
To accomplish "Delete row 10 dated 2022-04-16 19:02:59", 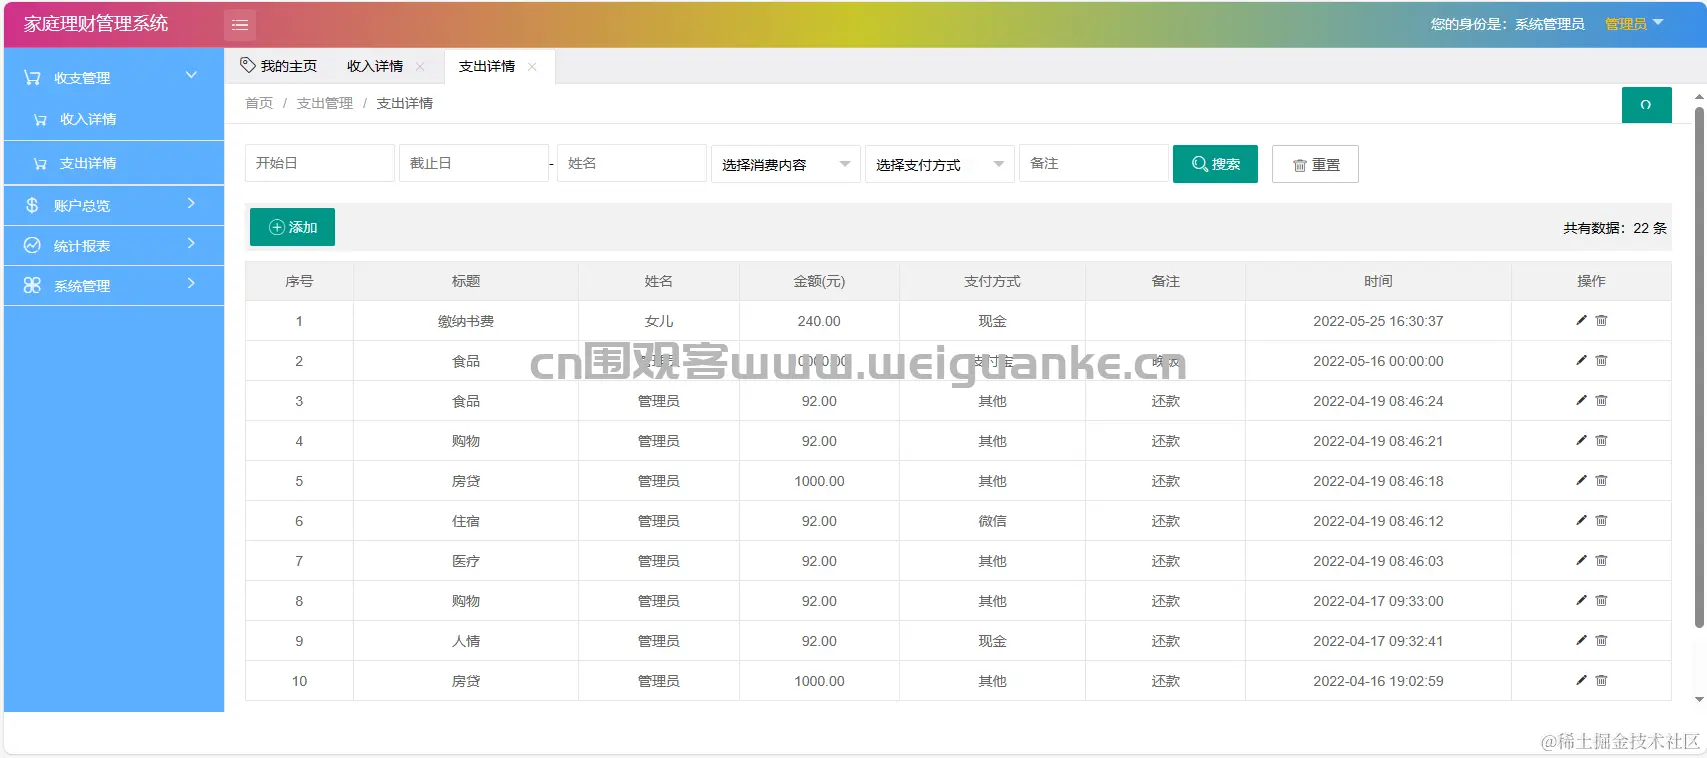I will 1601,680.
